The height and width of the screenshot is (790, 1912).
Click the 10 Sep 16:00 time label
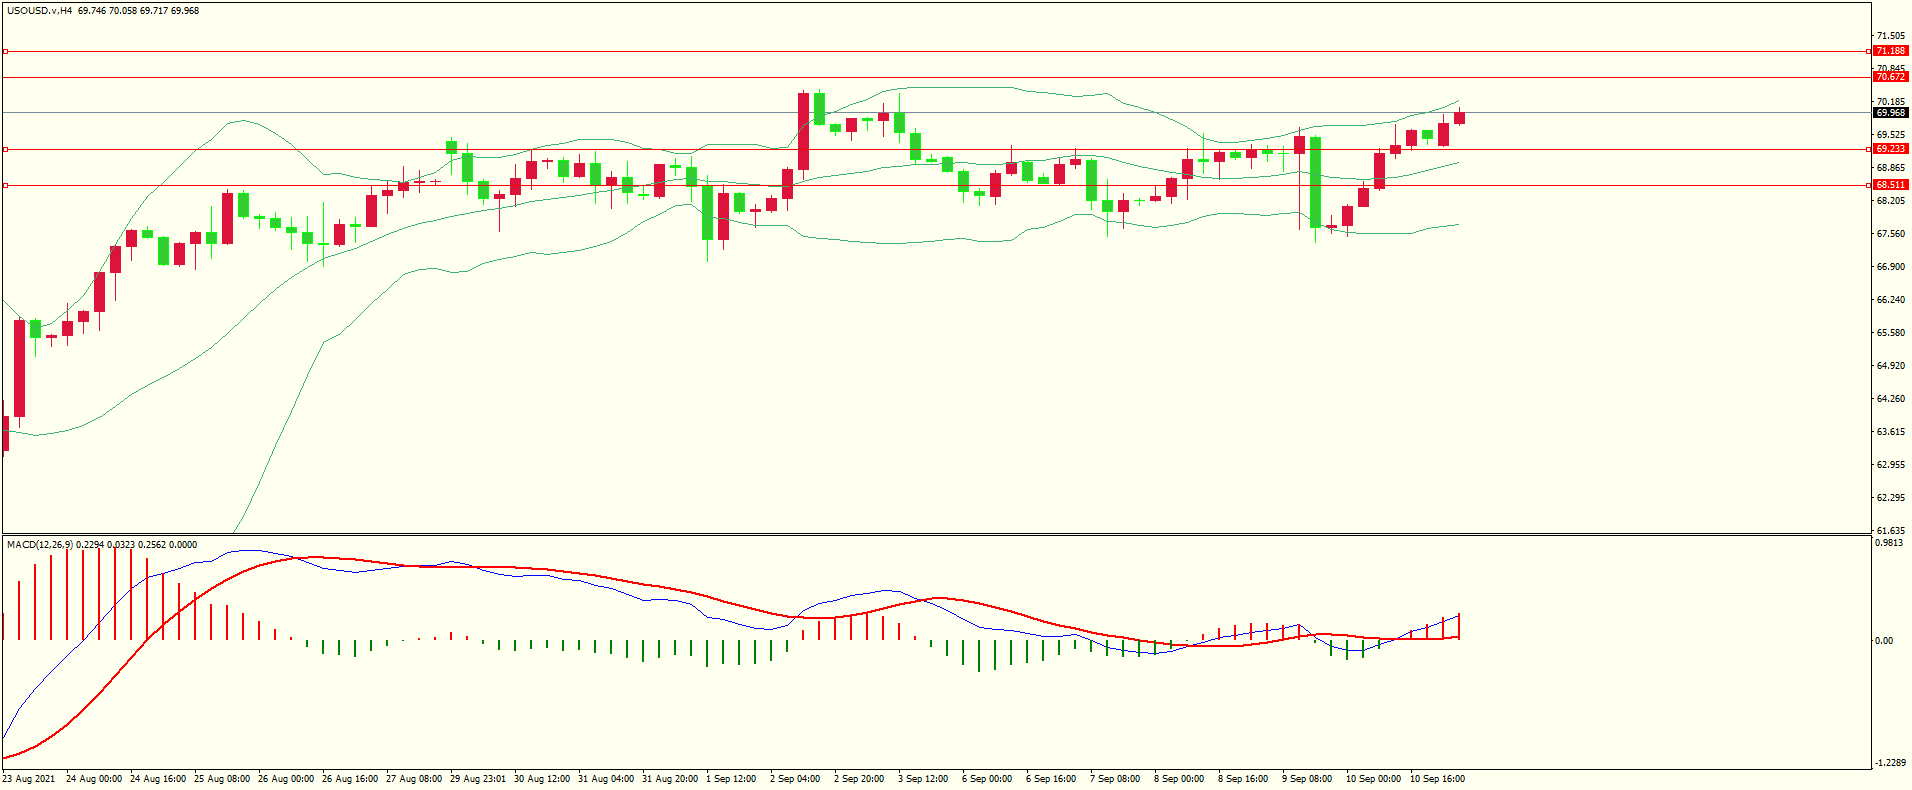point(1438,779)
